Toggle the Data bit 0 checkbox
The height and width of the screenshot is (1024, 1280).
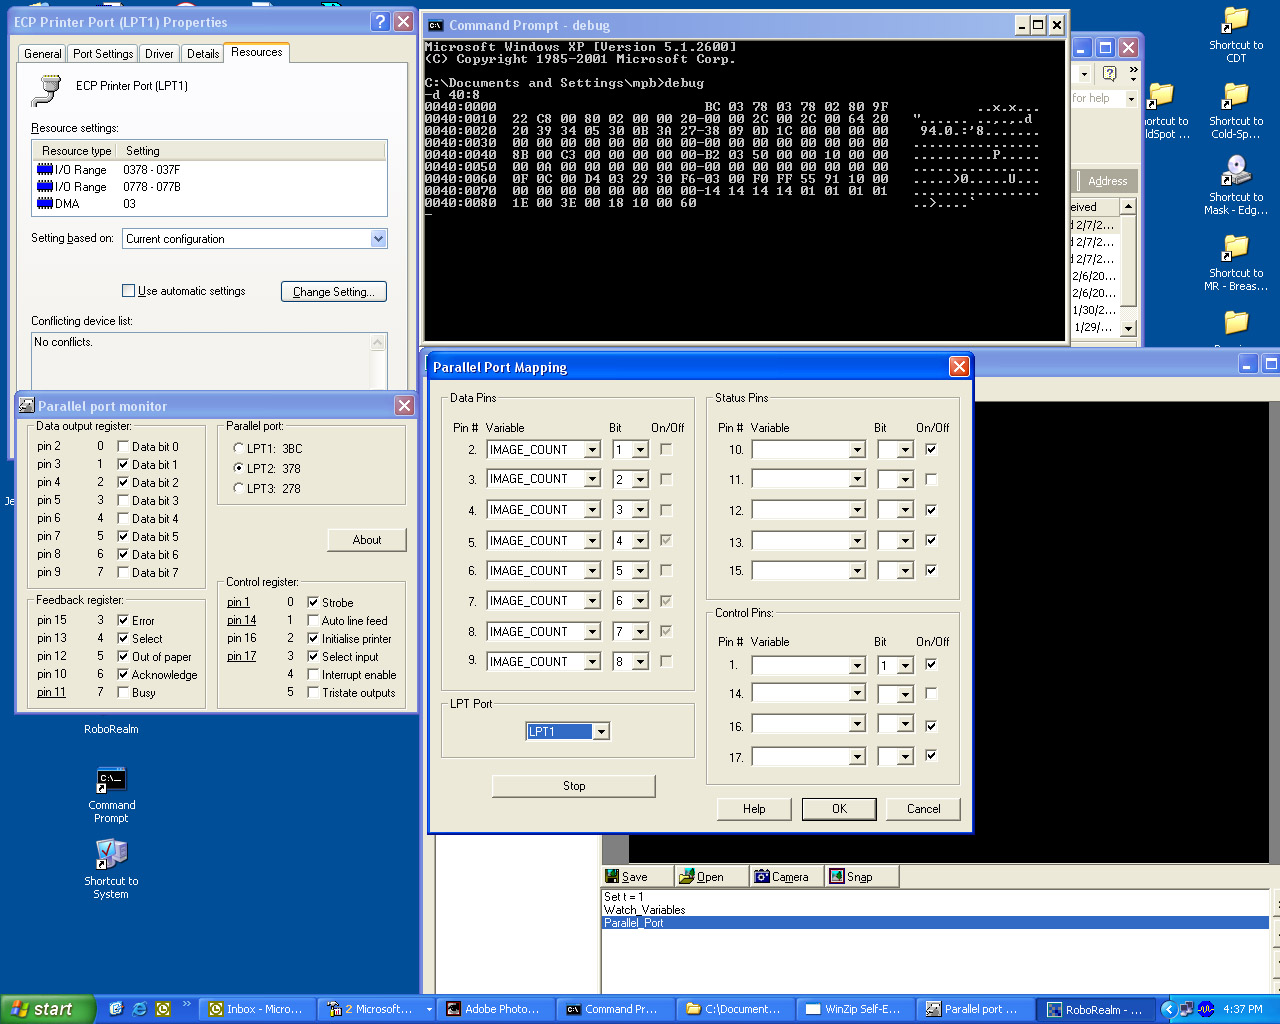pyautogui.click(x=123, y=447)
